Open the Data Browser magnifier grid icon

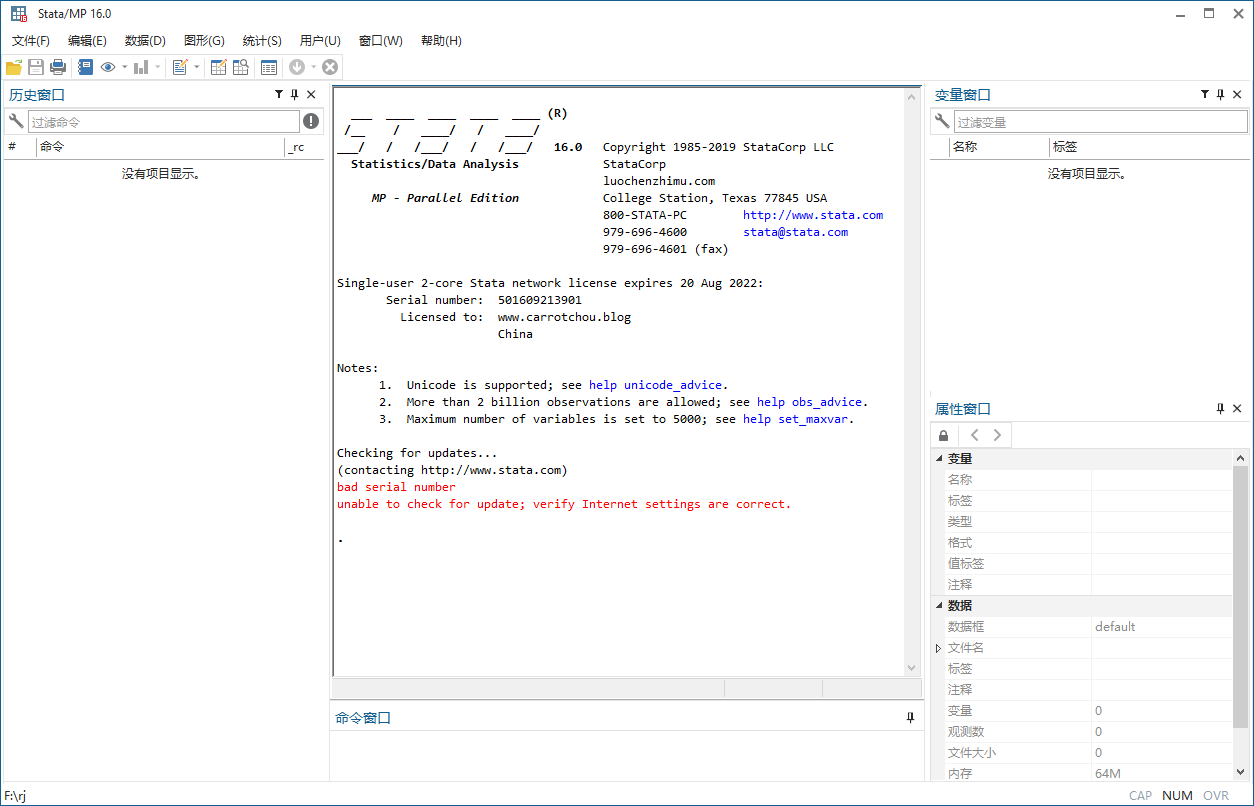[x=241, y=67]
